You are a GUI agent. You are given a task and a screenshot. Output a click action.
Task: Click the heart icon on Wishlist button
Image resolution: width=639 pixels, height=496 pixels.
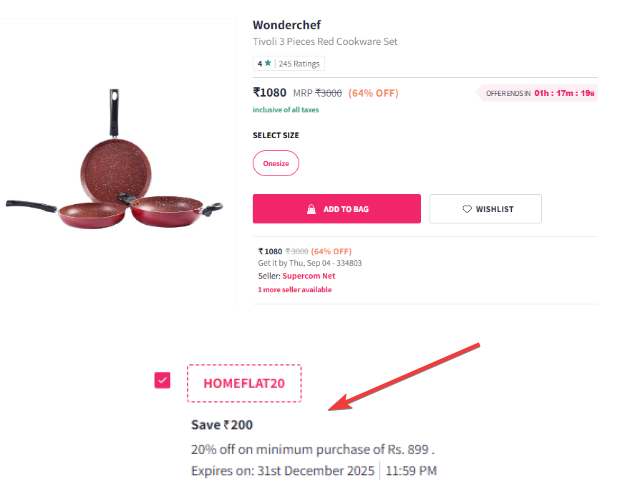(x=466, y=209)
